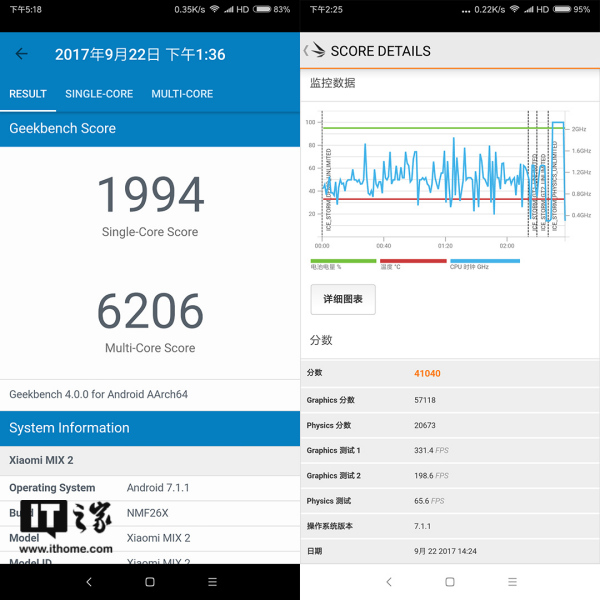Tap the NMF26X build value

(x=148, y=513)
